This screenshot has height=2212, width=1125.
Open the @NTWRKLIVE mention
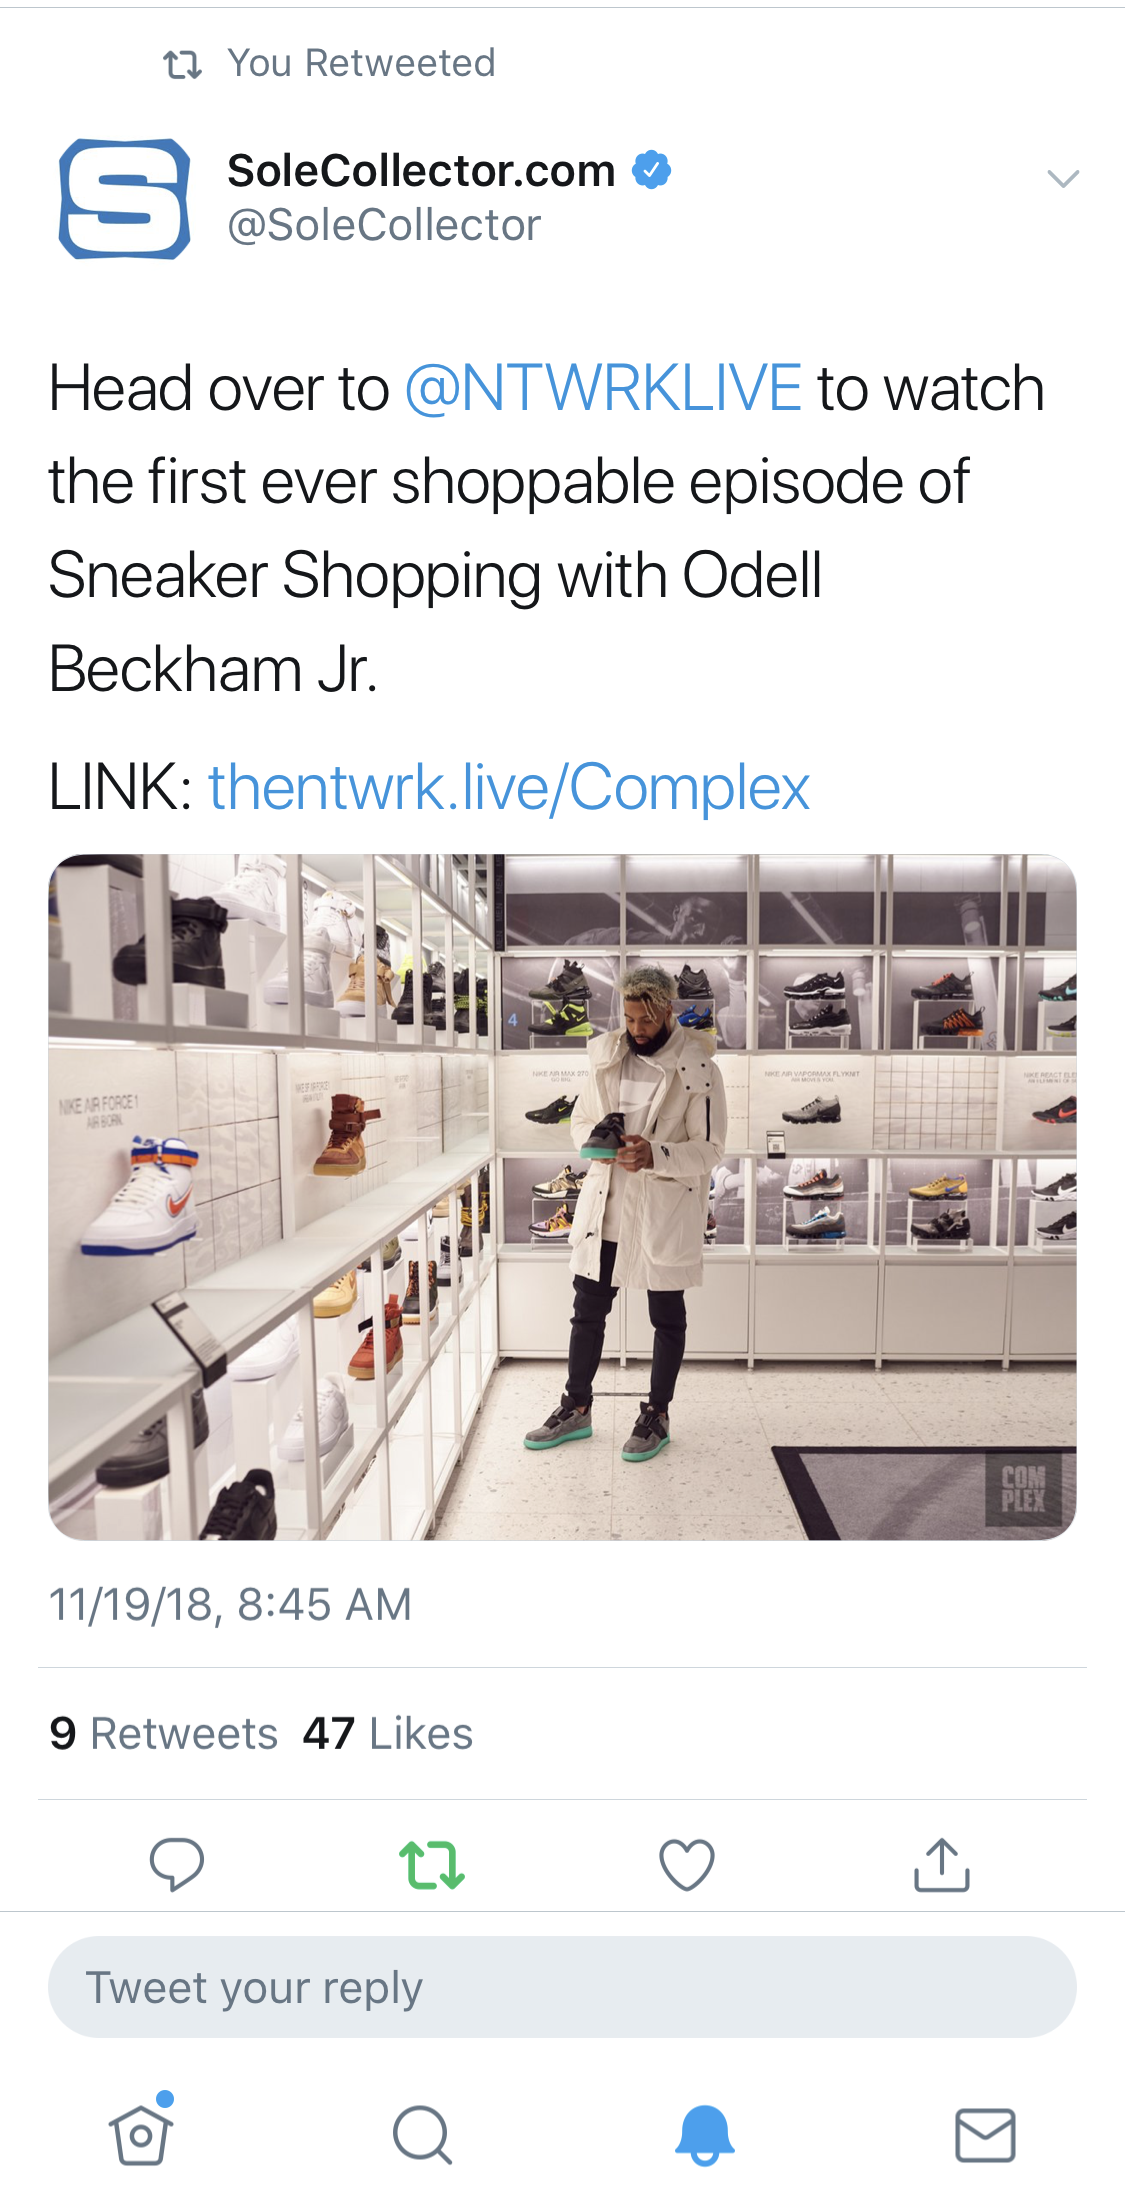(603, 388)
